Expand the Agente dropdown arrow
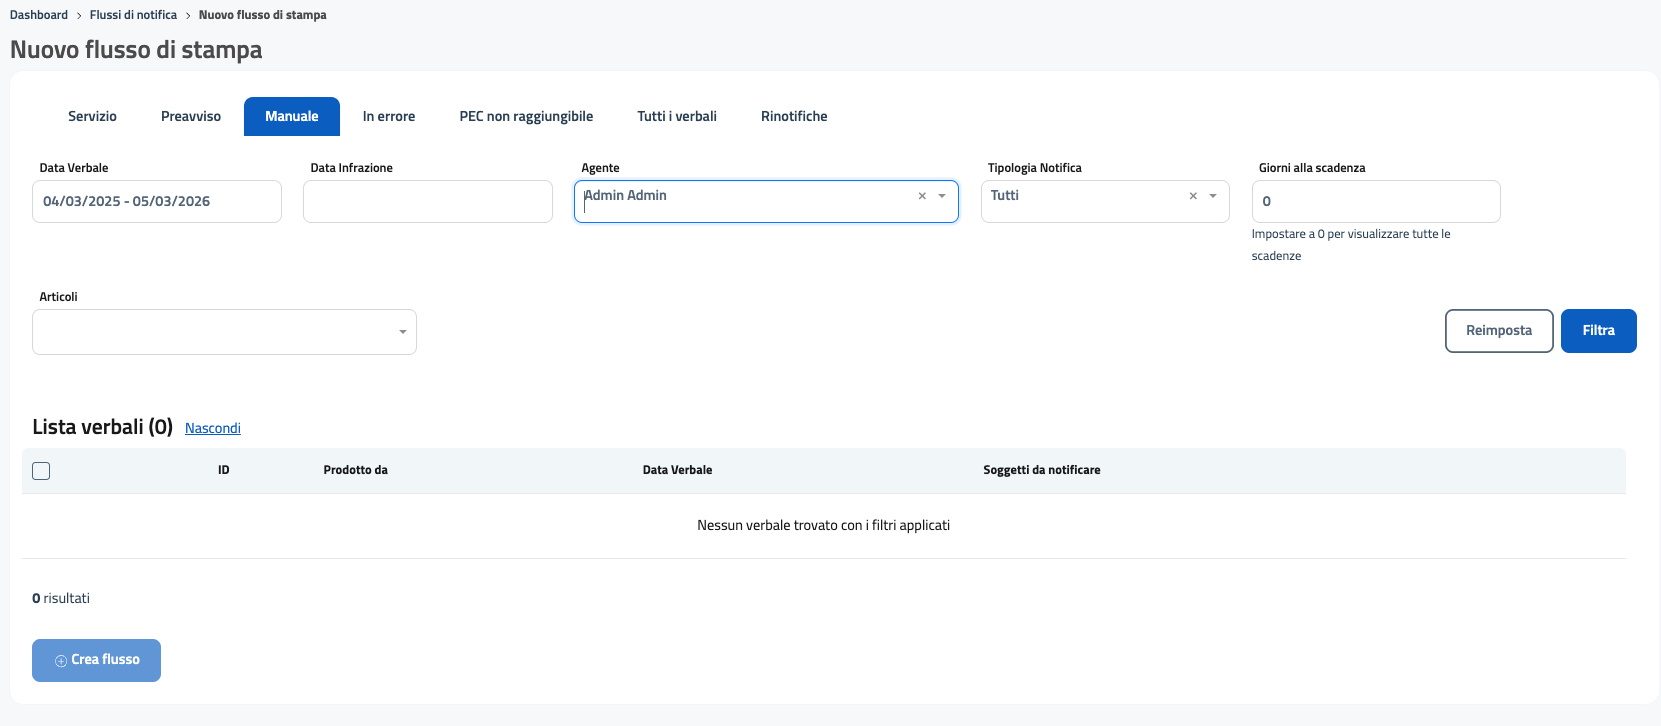Viewport: 1661px width, 726px height. coord(942,196)
